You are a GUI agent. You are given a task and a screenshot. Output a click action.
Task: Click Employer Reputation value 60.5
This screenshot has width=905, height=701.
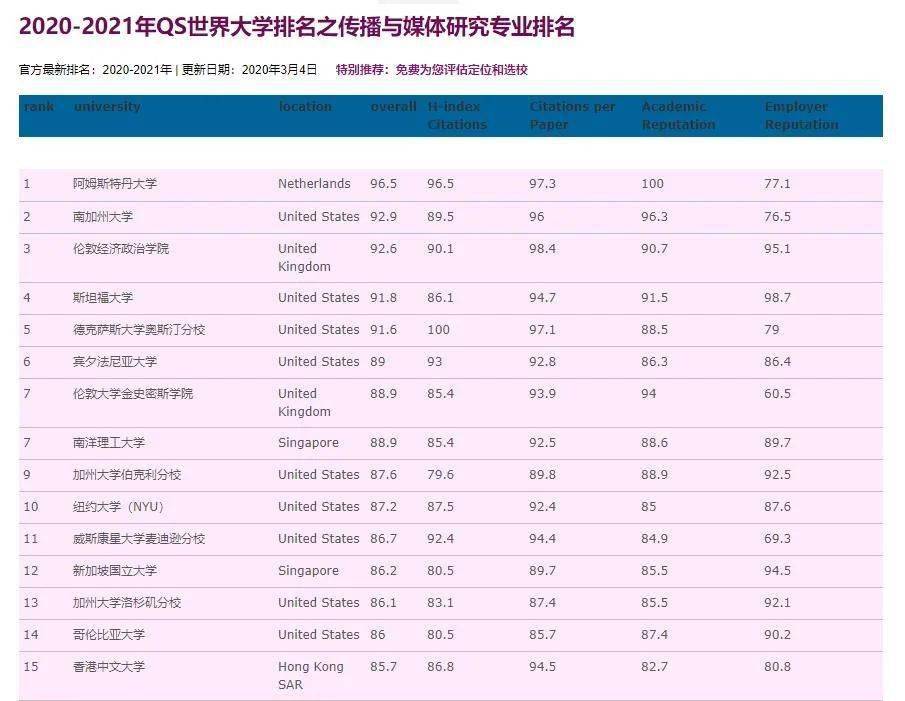[777, 393]
